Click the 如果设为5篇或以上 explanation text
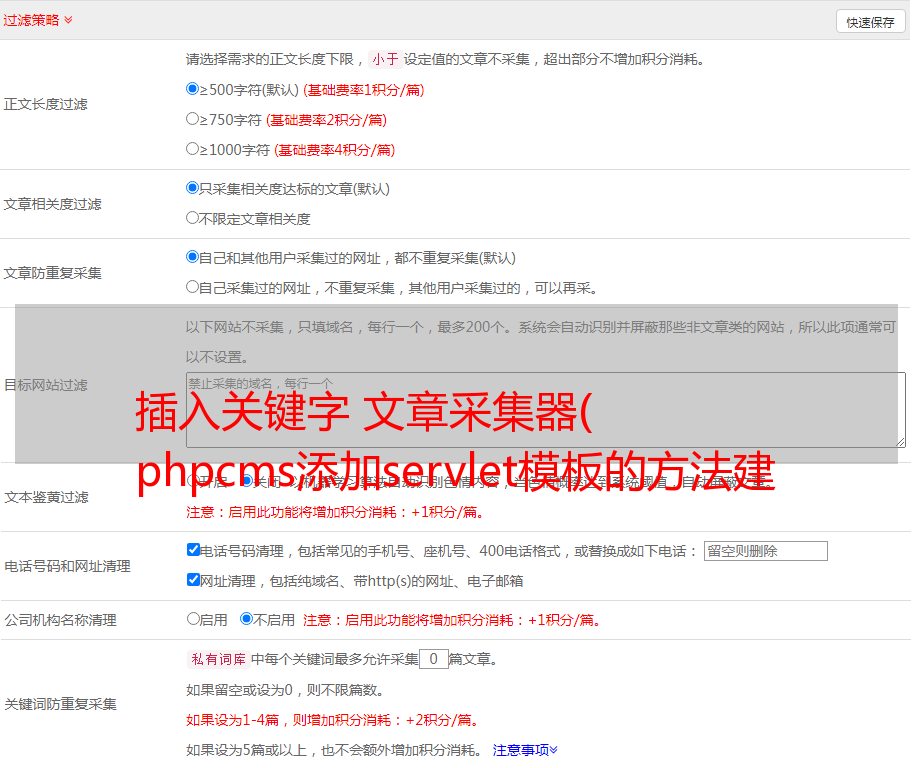This screenshot has height=768, width=912. (334, 750)
